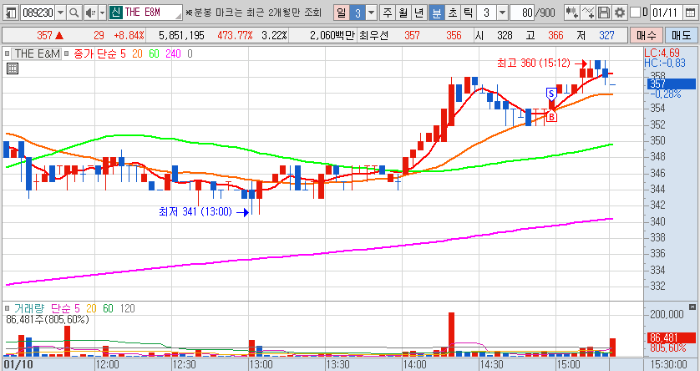Open the day interval dropdown next to 일
Screen dimensions: 700x371
point(371,13)
